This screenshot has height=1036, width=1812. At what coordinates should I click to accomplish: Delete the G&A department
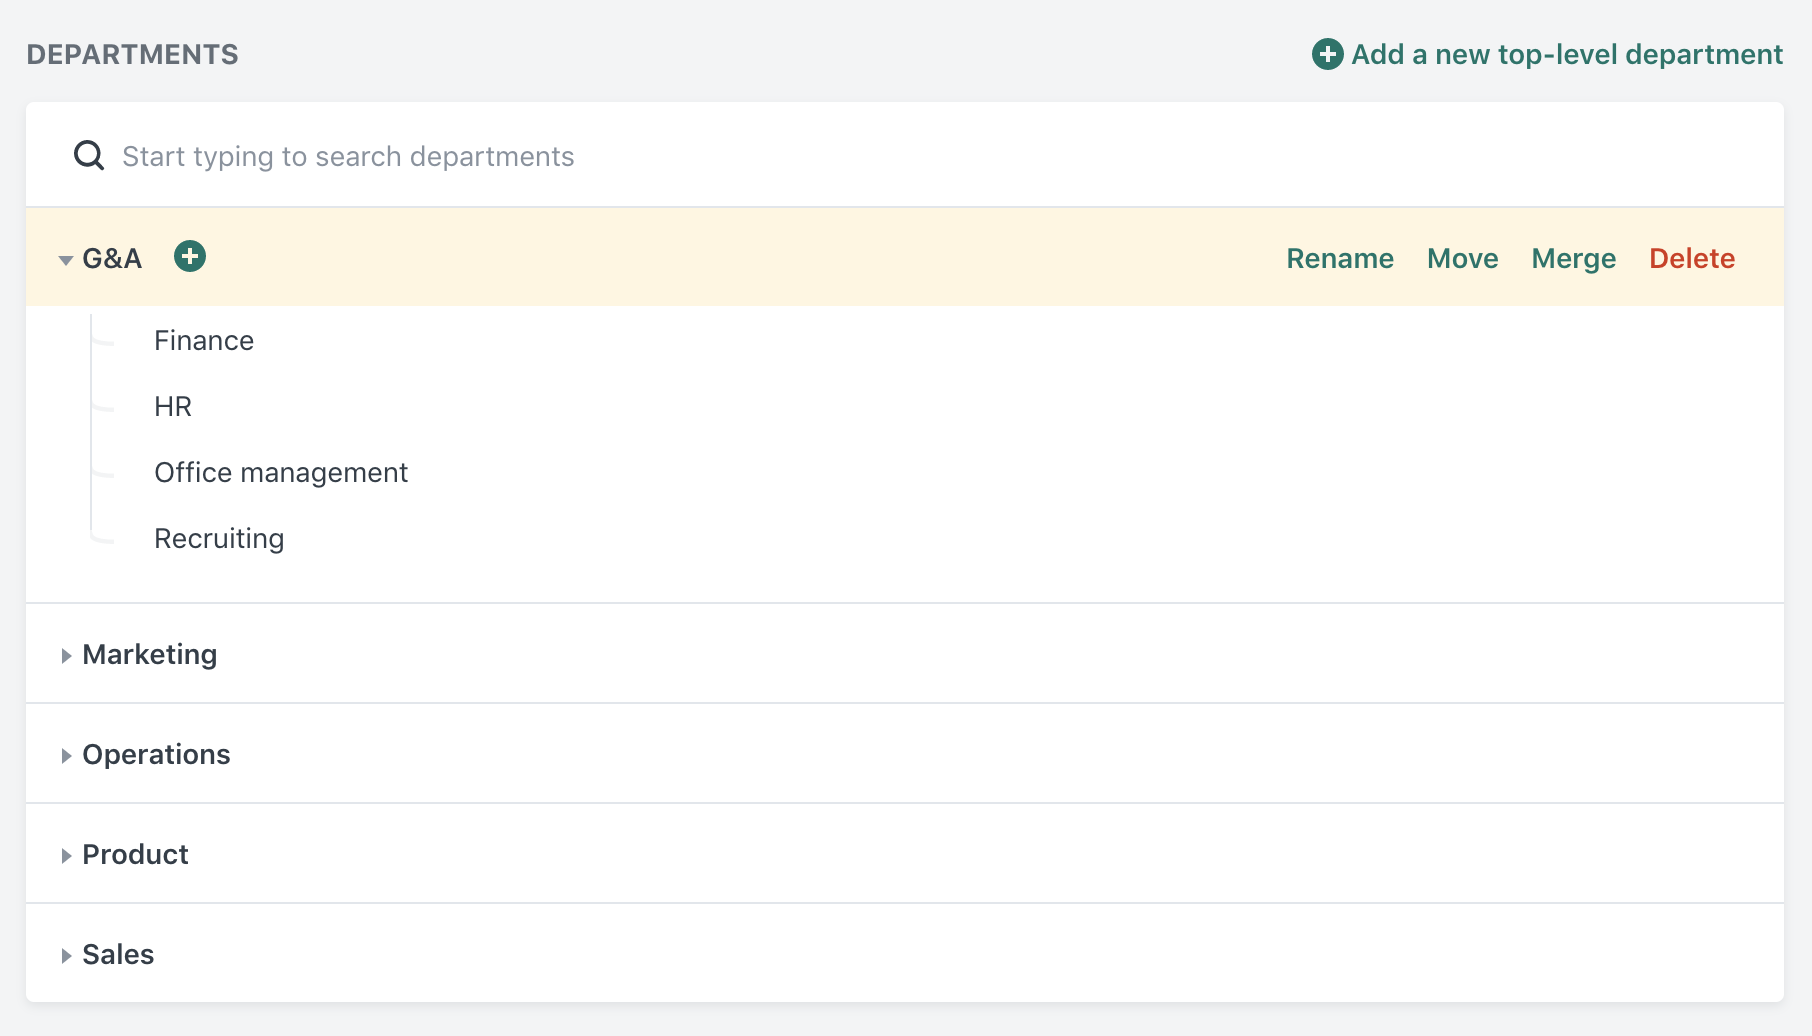click(1692, 258)
